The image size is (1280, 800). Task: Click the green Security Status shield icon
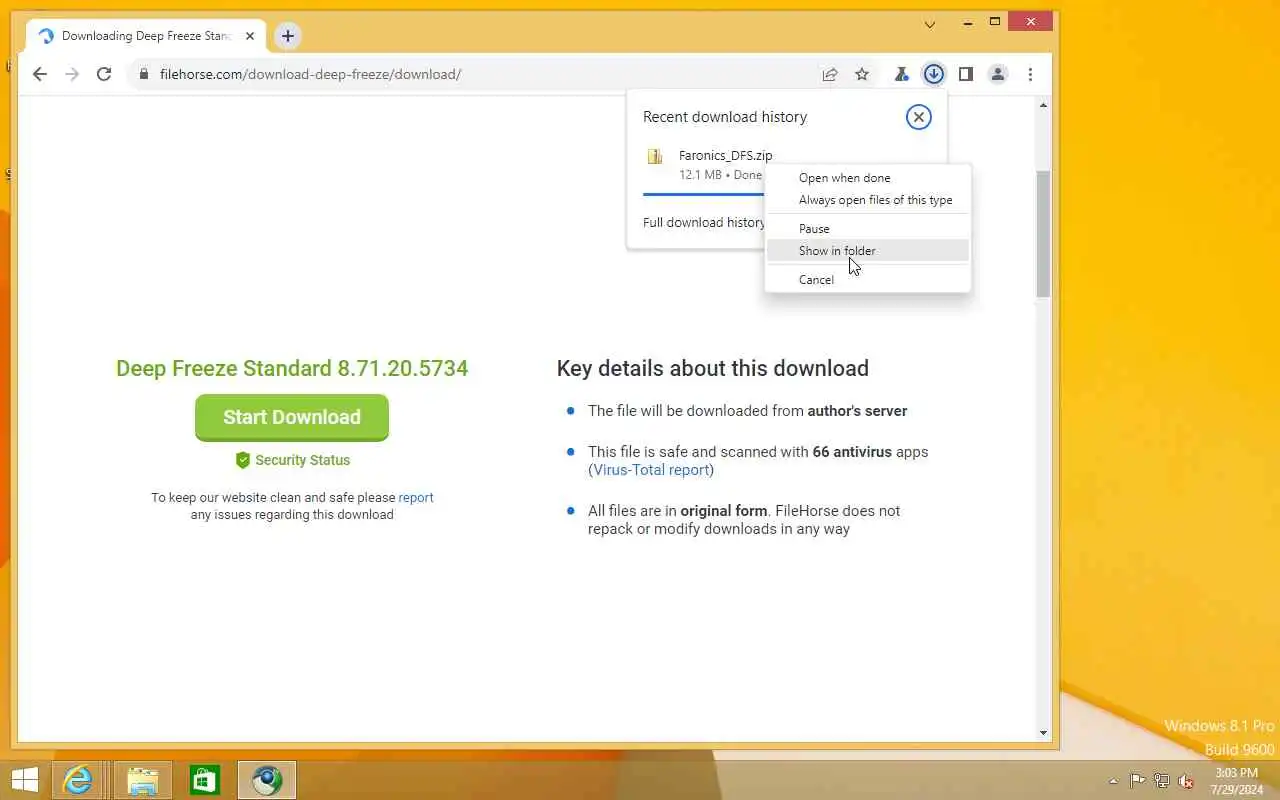coord(242,460)
